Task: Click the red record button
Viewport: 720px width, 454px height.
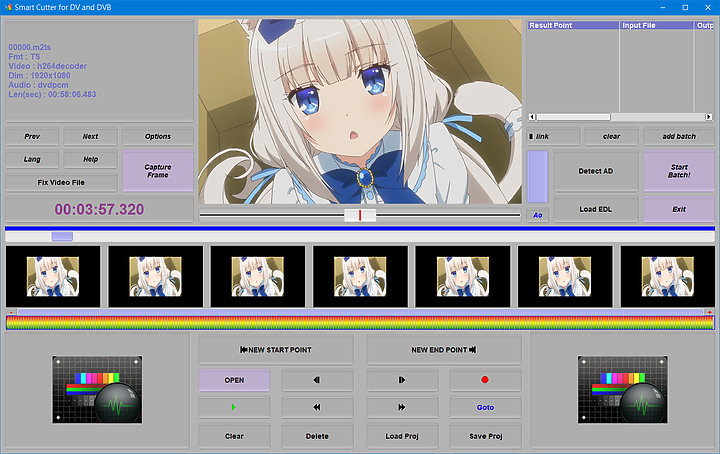Action: [x=485, y=380]
